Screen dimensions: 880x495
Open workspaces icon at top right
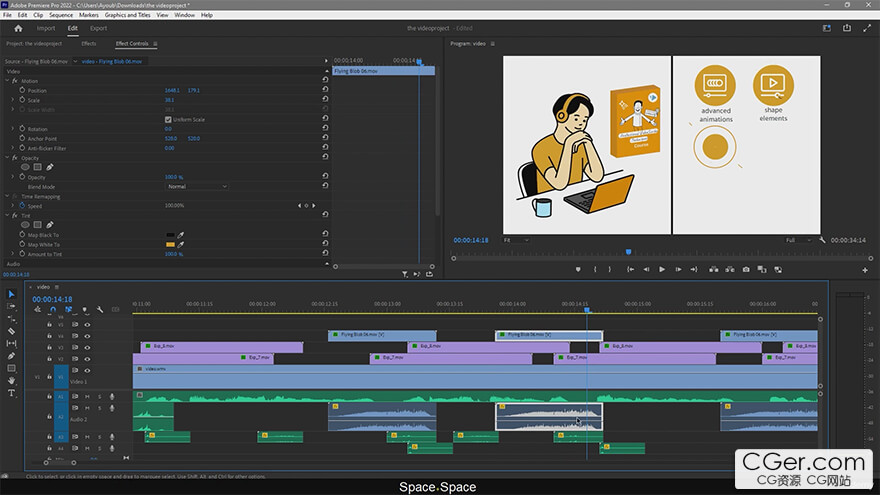pos(827,28)
